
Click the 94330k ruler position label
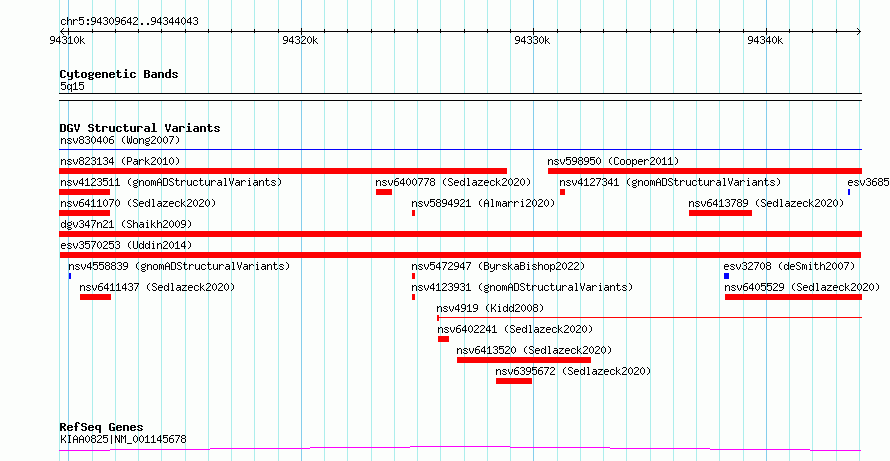coord(532,41)
